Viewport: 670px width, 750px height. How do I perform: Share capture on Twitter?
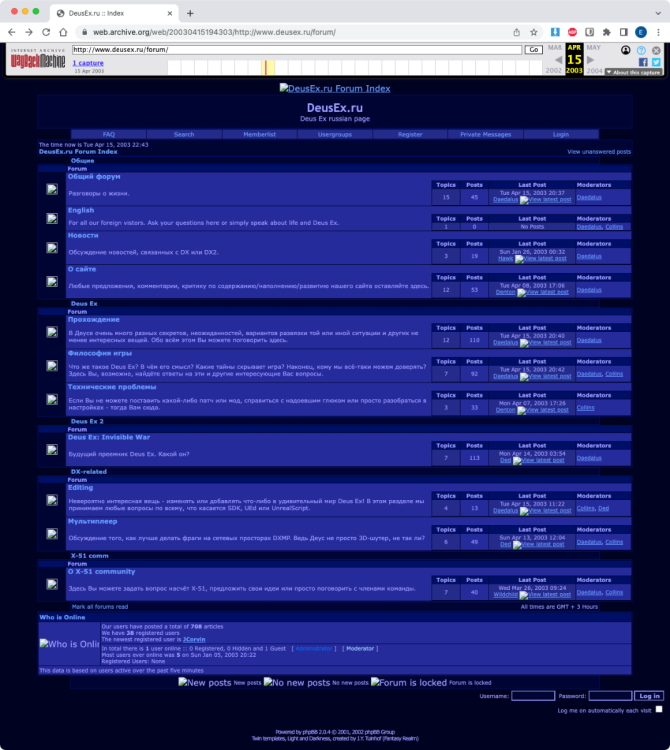656,62
